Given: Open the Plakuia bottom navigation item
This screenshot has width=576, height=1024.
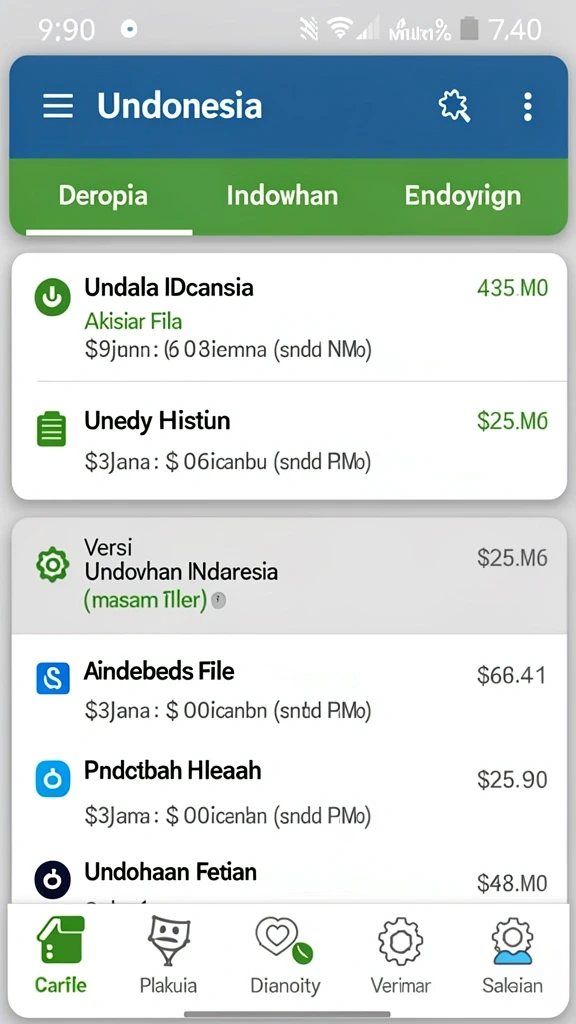Looking at the screenshot, I should 168,954.
